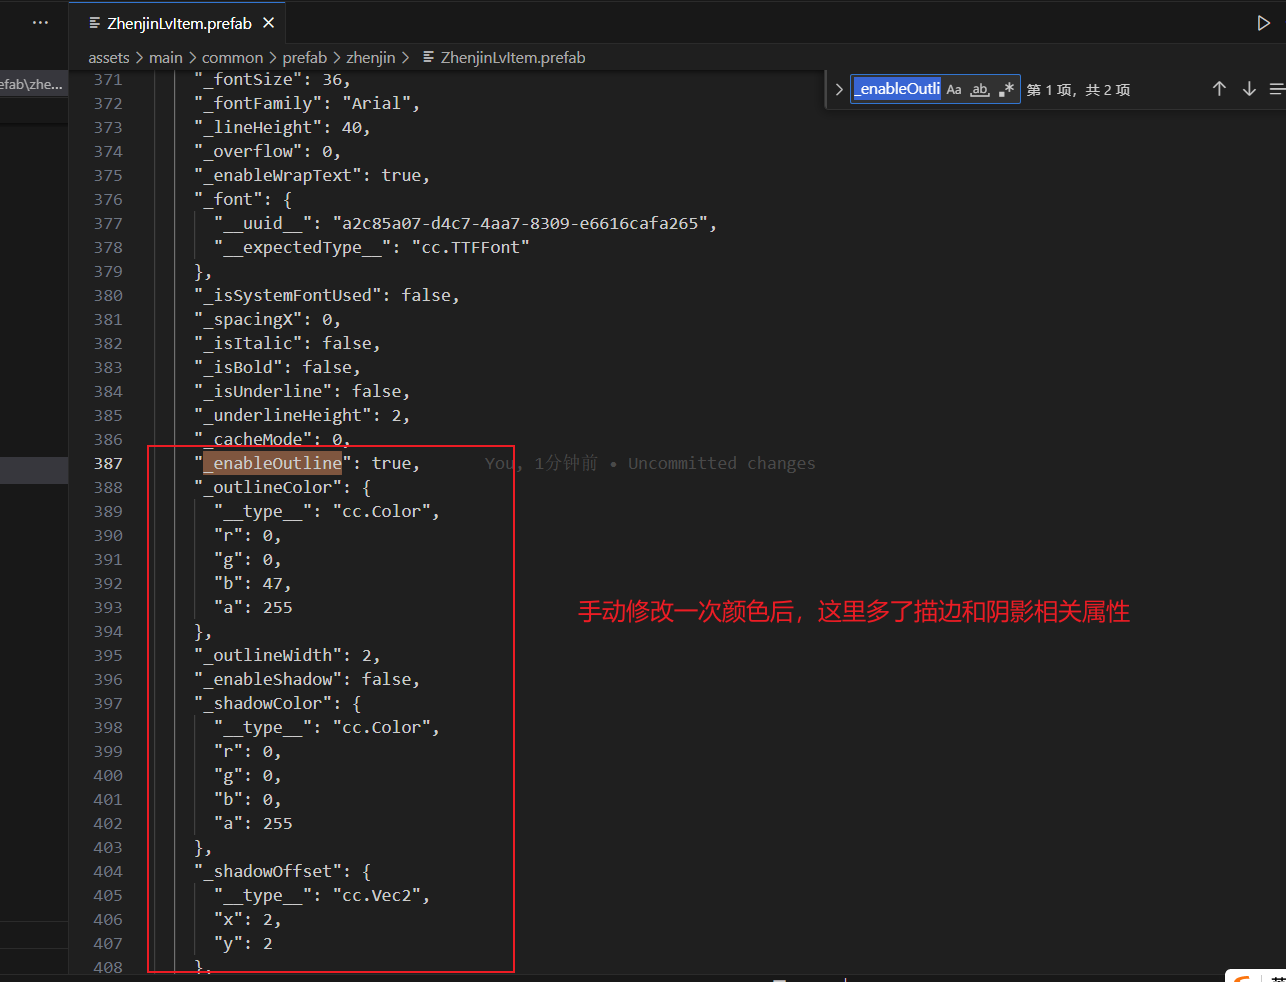Click the "_underlineHeight": 2 line
The width and height of the screenshot is (1286, 982).
point(302,415)
